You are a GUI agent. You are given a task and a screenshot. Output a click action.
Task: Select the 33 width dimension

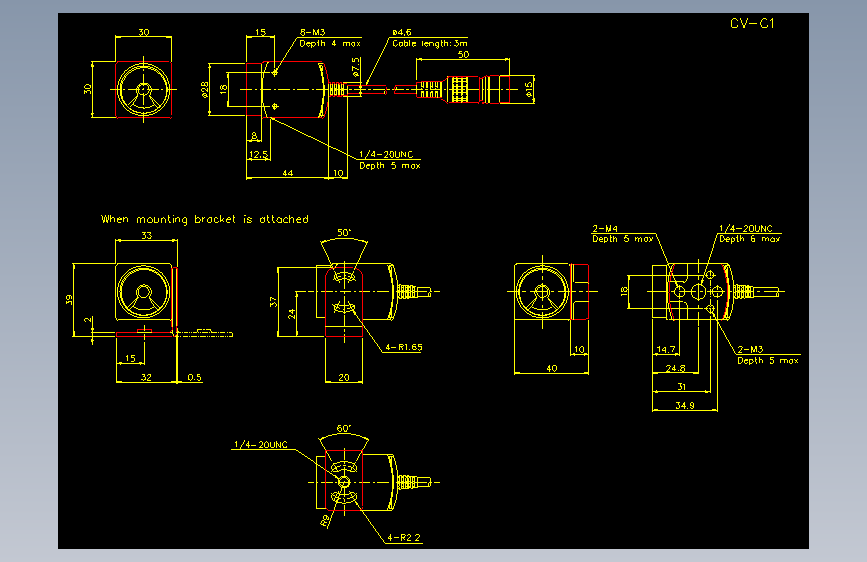click(147, 235)
